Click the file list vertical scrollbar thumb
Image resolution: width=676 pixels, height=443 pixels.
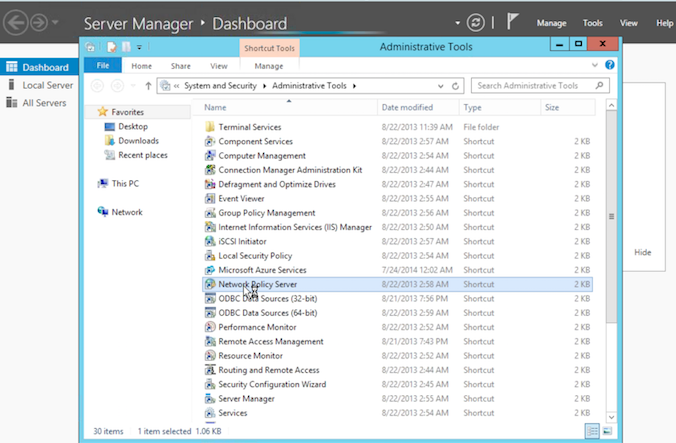click(611, 216)
